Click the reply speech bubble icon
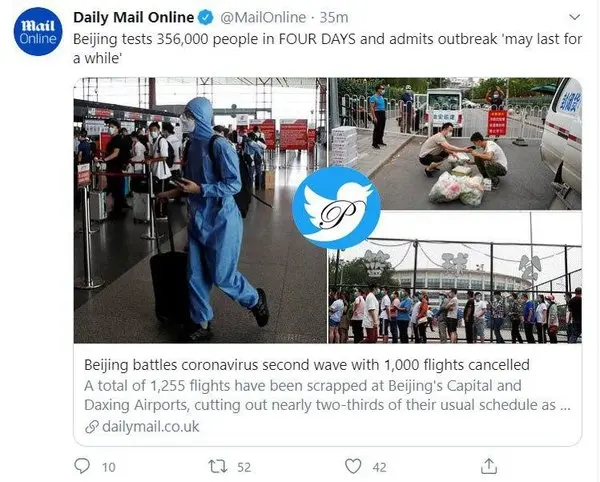Screen dimensions: 600x482 [x=82, y=466]
